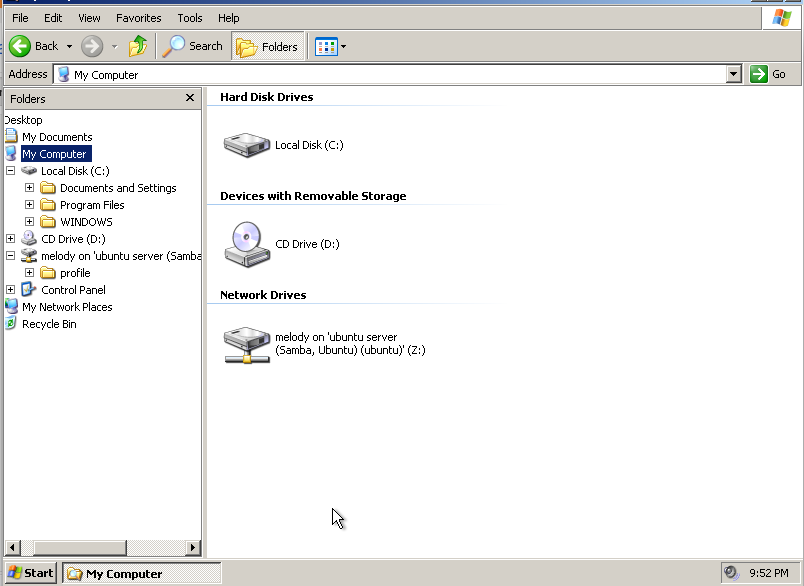The image size is (804, 586).
Task: Select the CD Drive (D:) disc icon
Action: pos(247,244)
